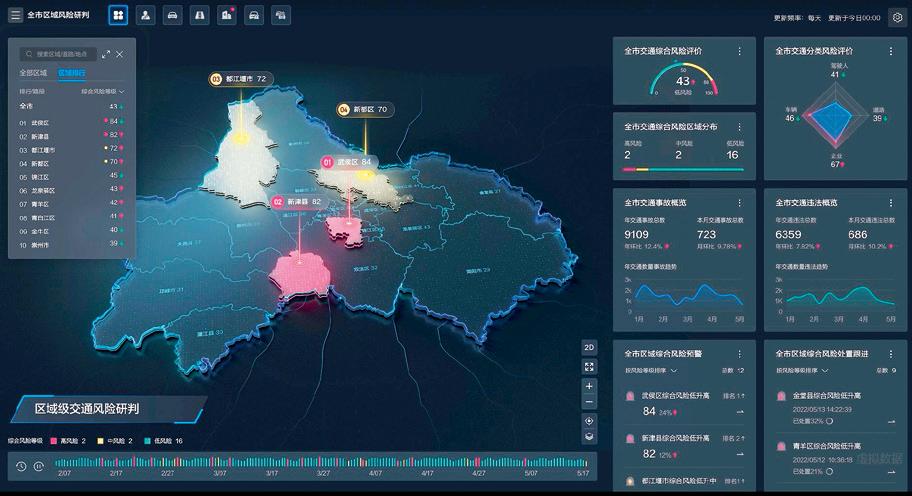The height and width of the screenshot is (496, 912).
Task: Switch to the 全部区域 tab
Action: pos(33,73)
